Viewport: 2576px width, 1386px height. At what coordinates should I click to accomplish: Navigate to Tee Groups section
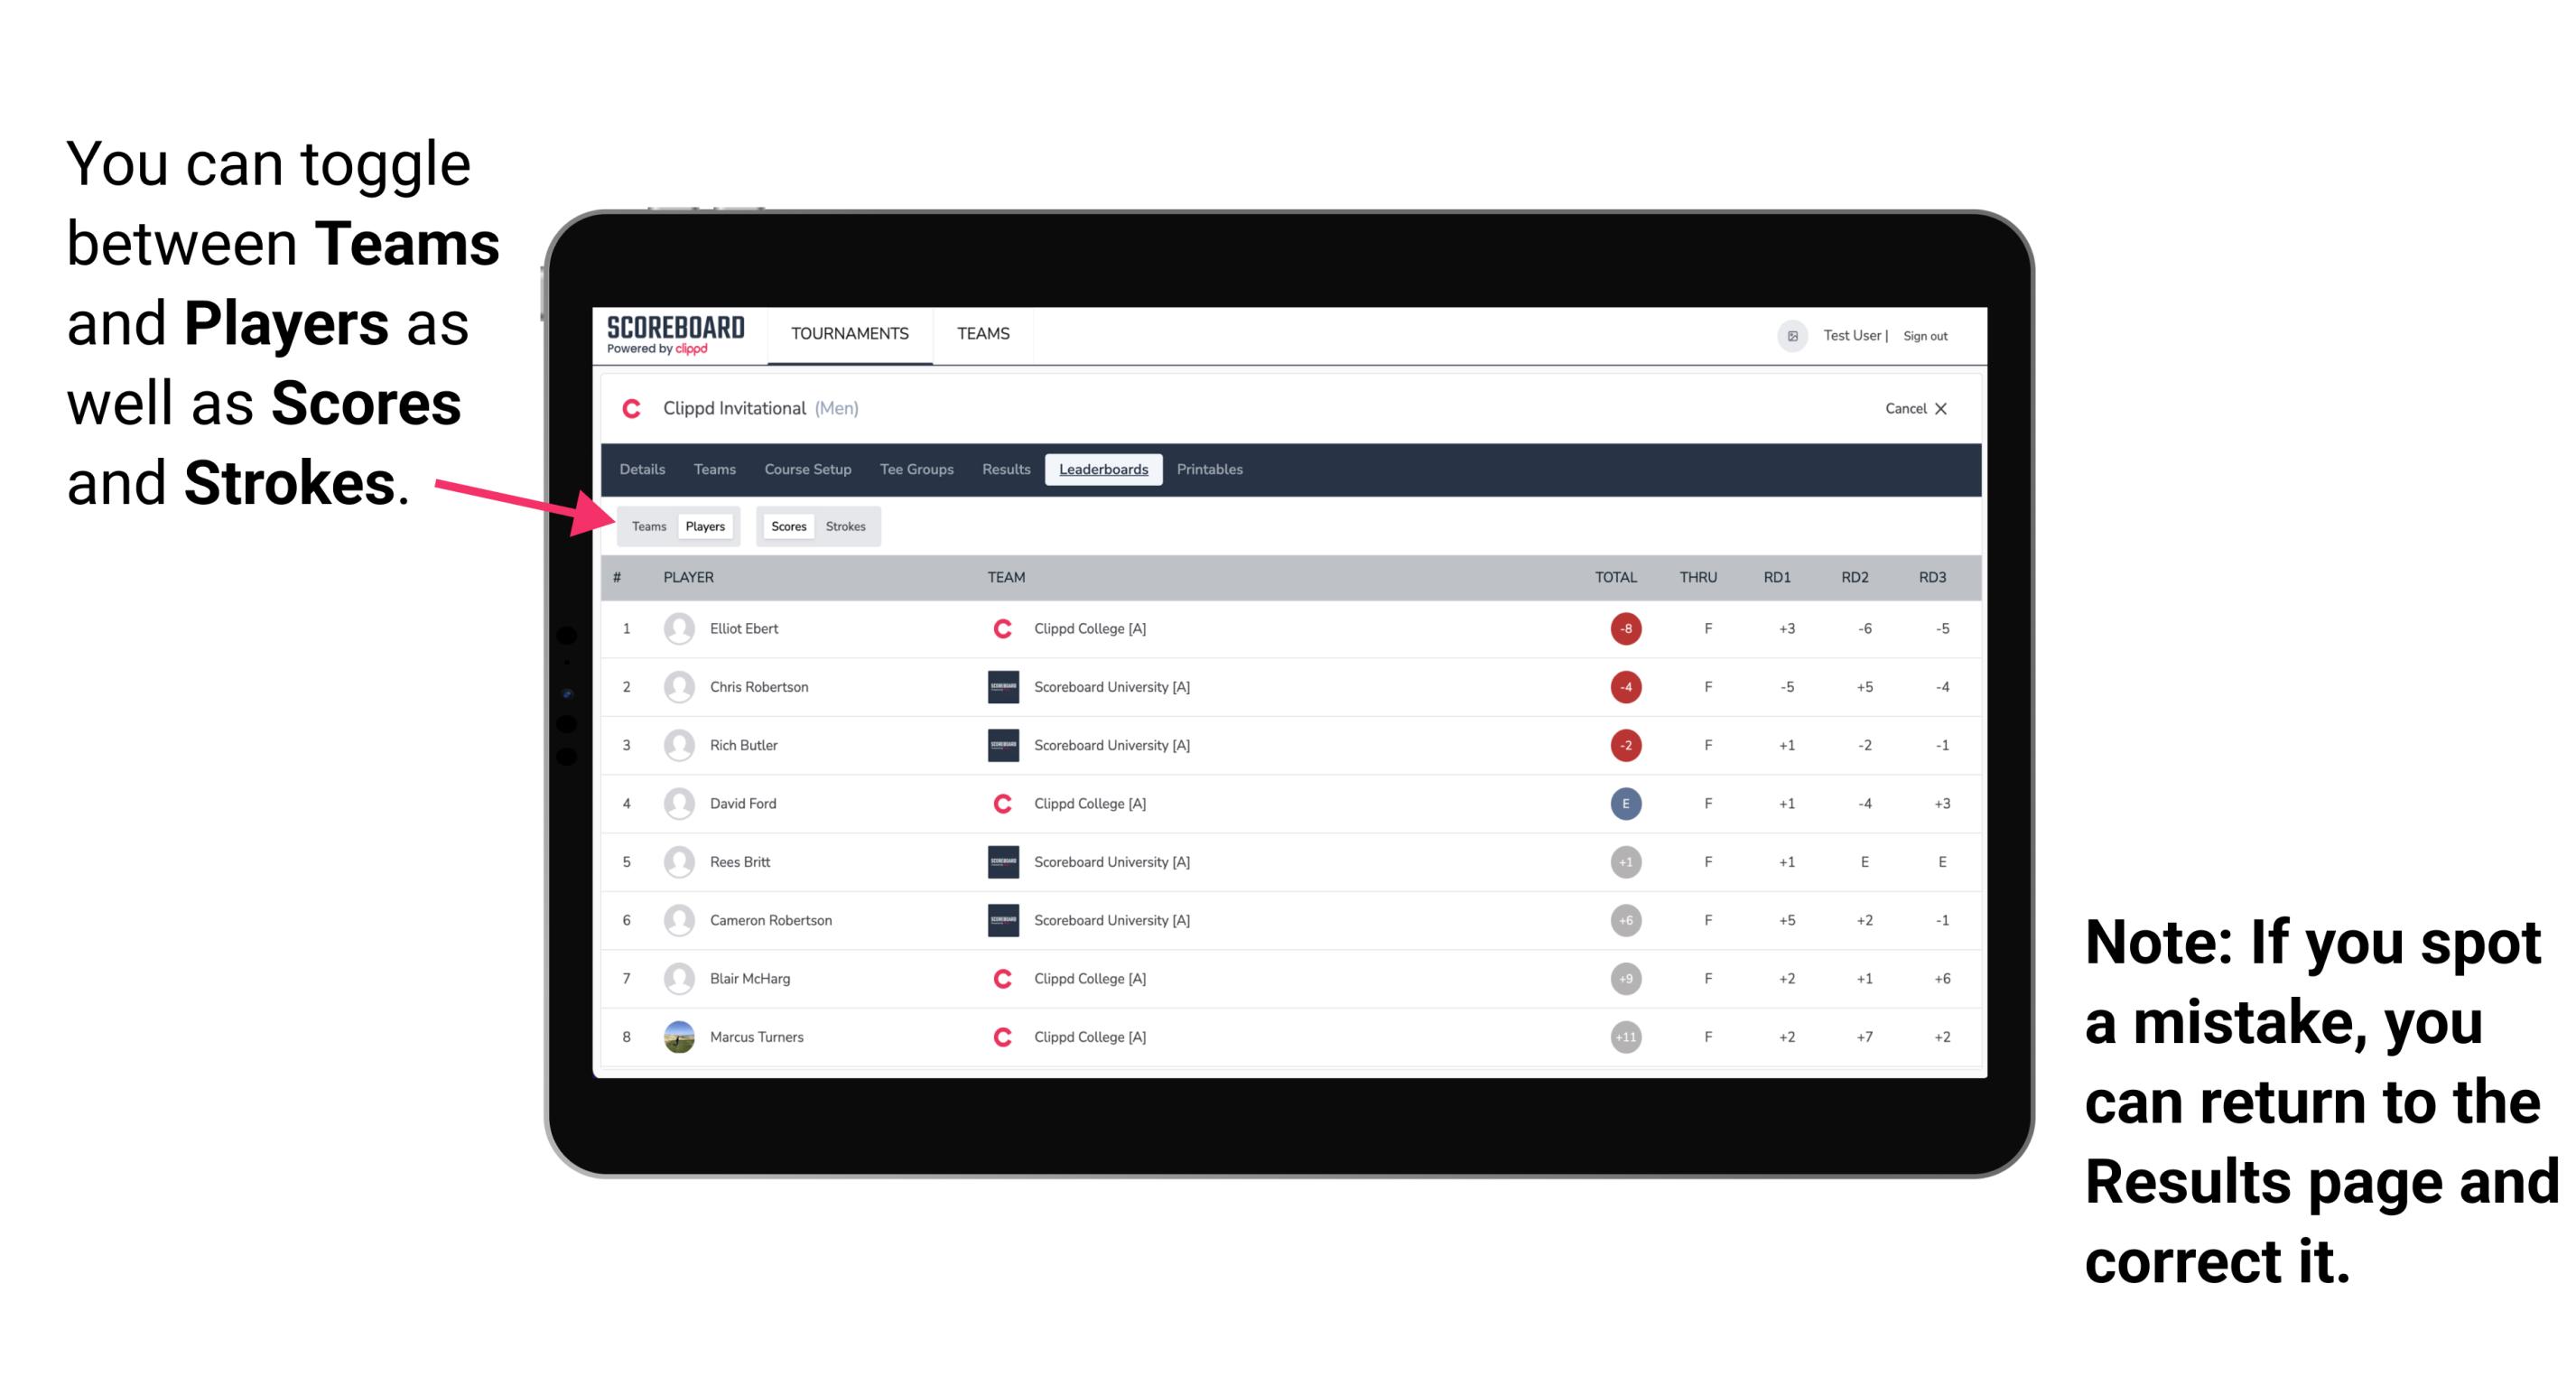point(913,470)
